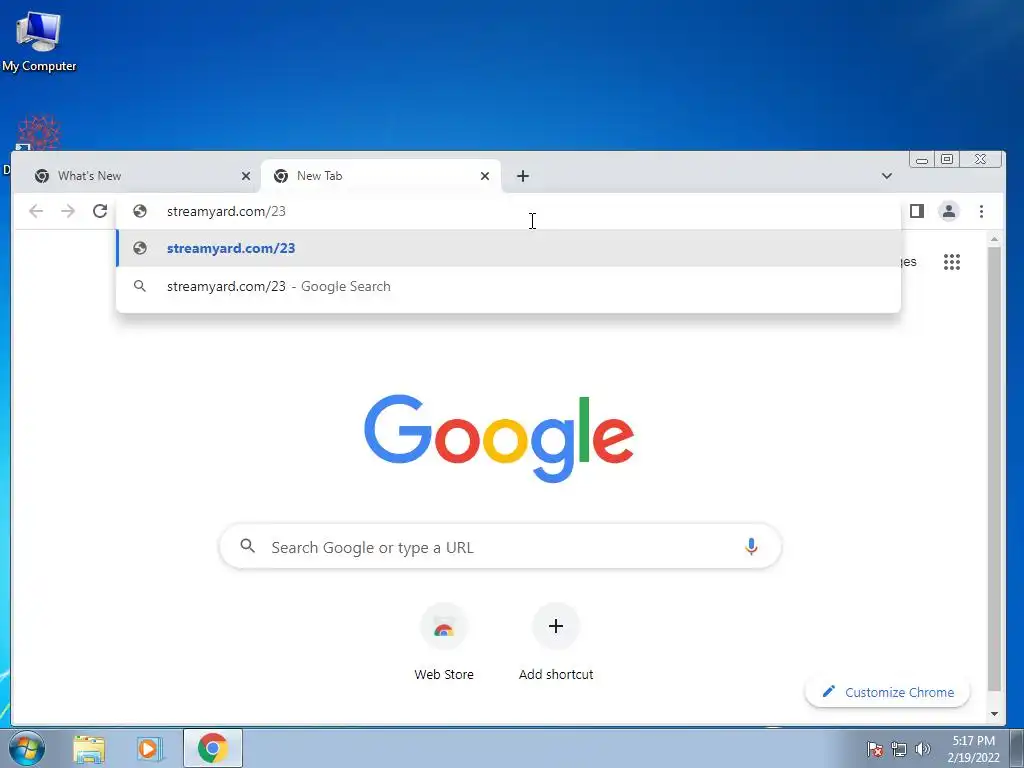Click the browser back arrow

pos(36,211)
